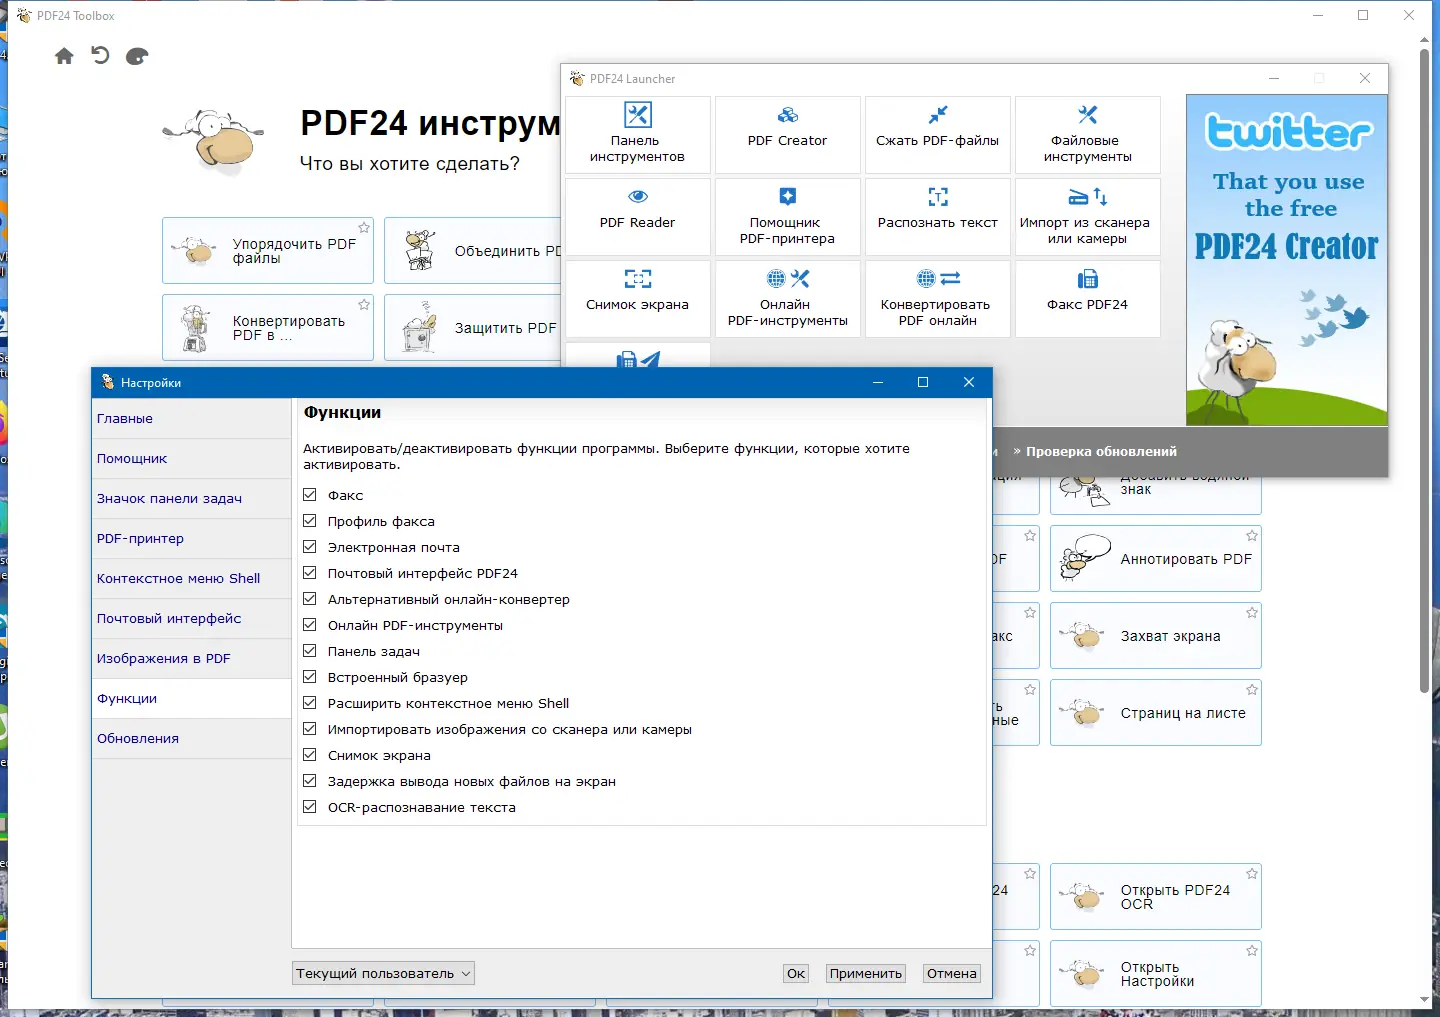Uncheck the Факс function checkbox
This screenshot has height=1017, width=1440.
(310, 495)
